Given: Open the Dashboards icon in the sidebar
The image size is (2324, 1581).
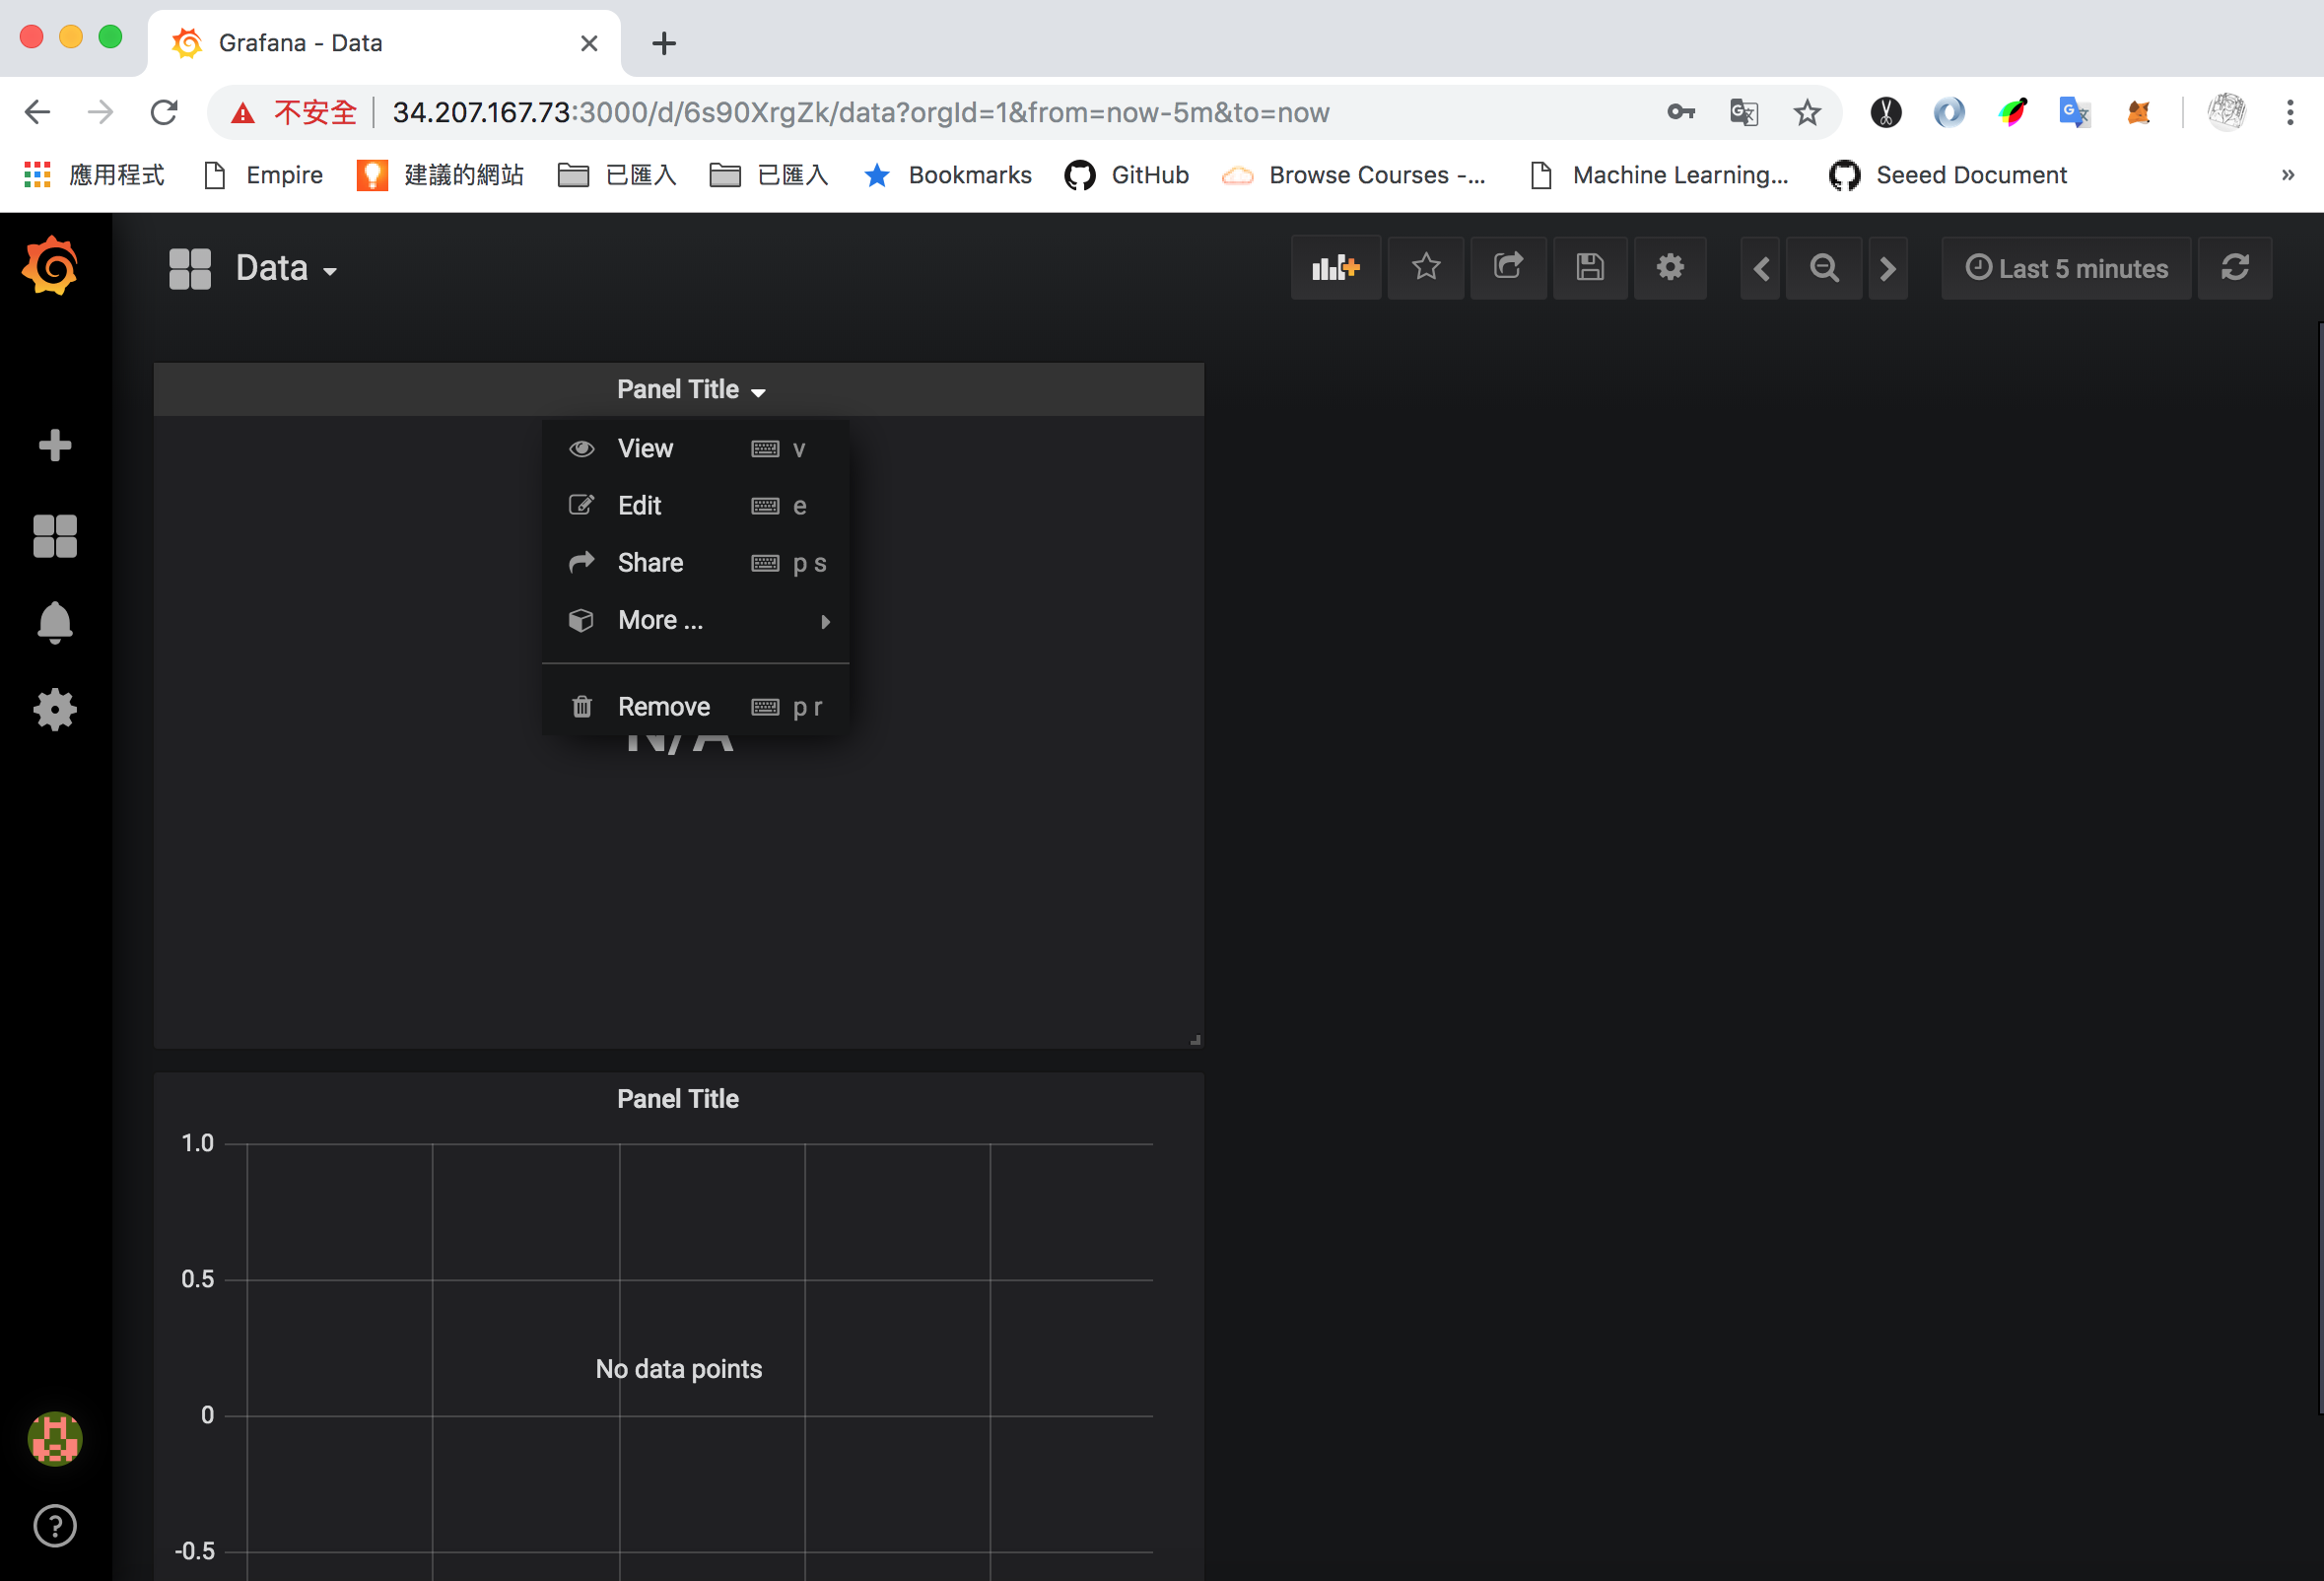Looking at the screenshot, I should (x=55, y=536).
